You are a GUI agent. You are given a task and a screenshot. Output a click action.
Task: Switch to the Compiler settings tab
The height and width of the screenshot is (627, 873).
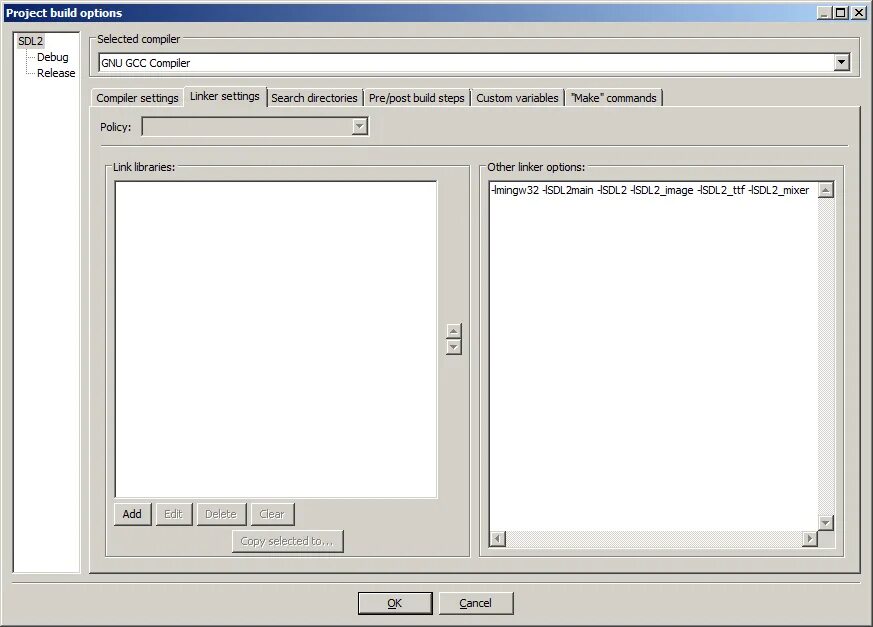tap(137, 98)
